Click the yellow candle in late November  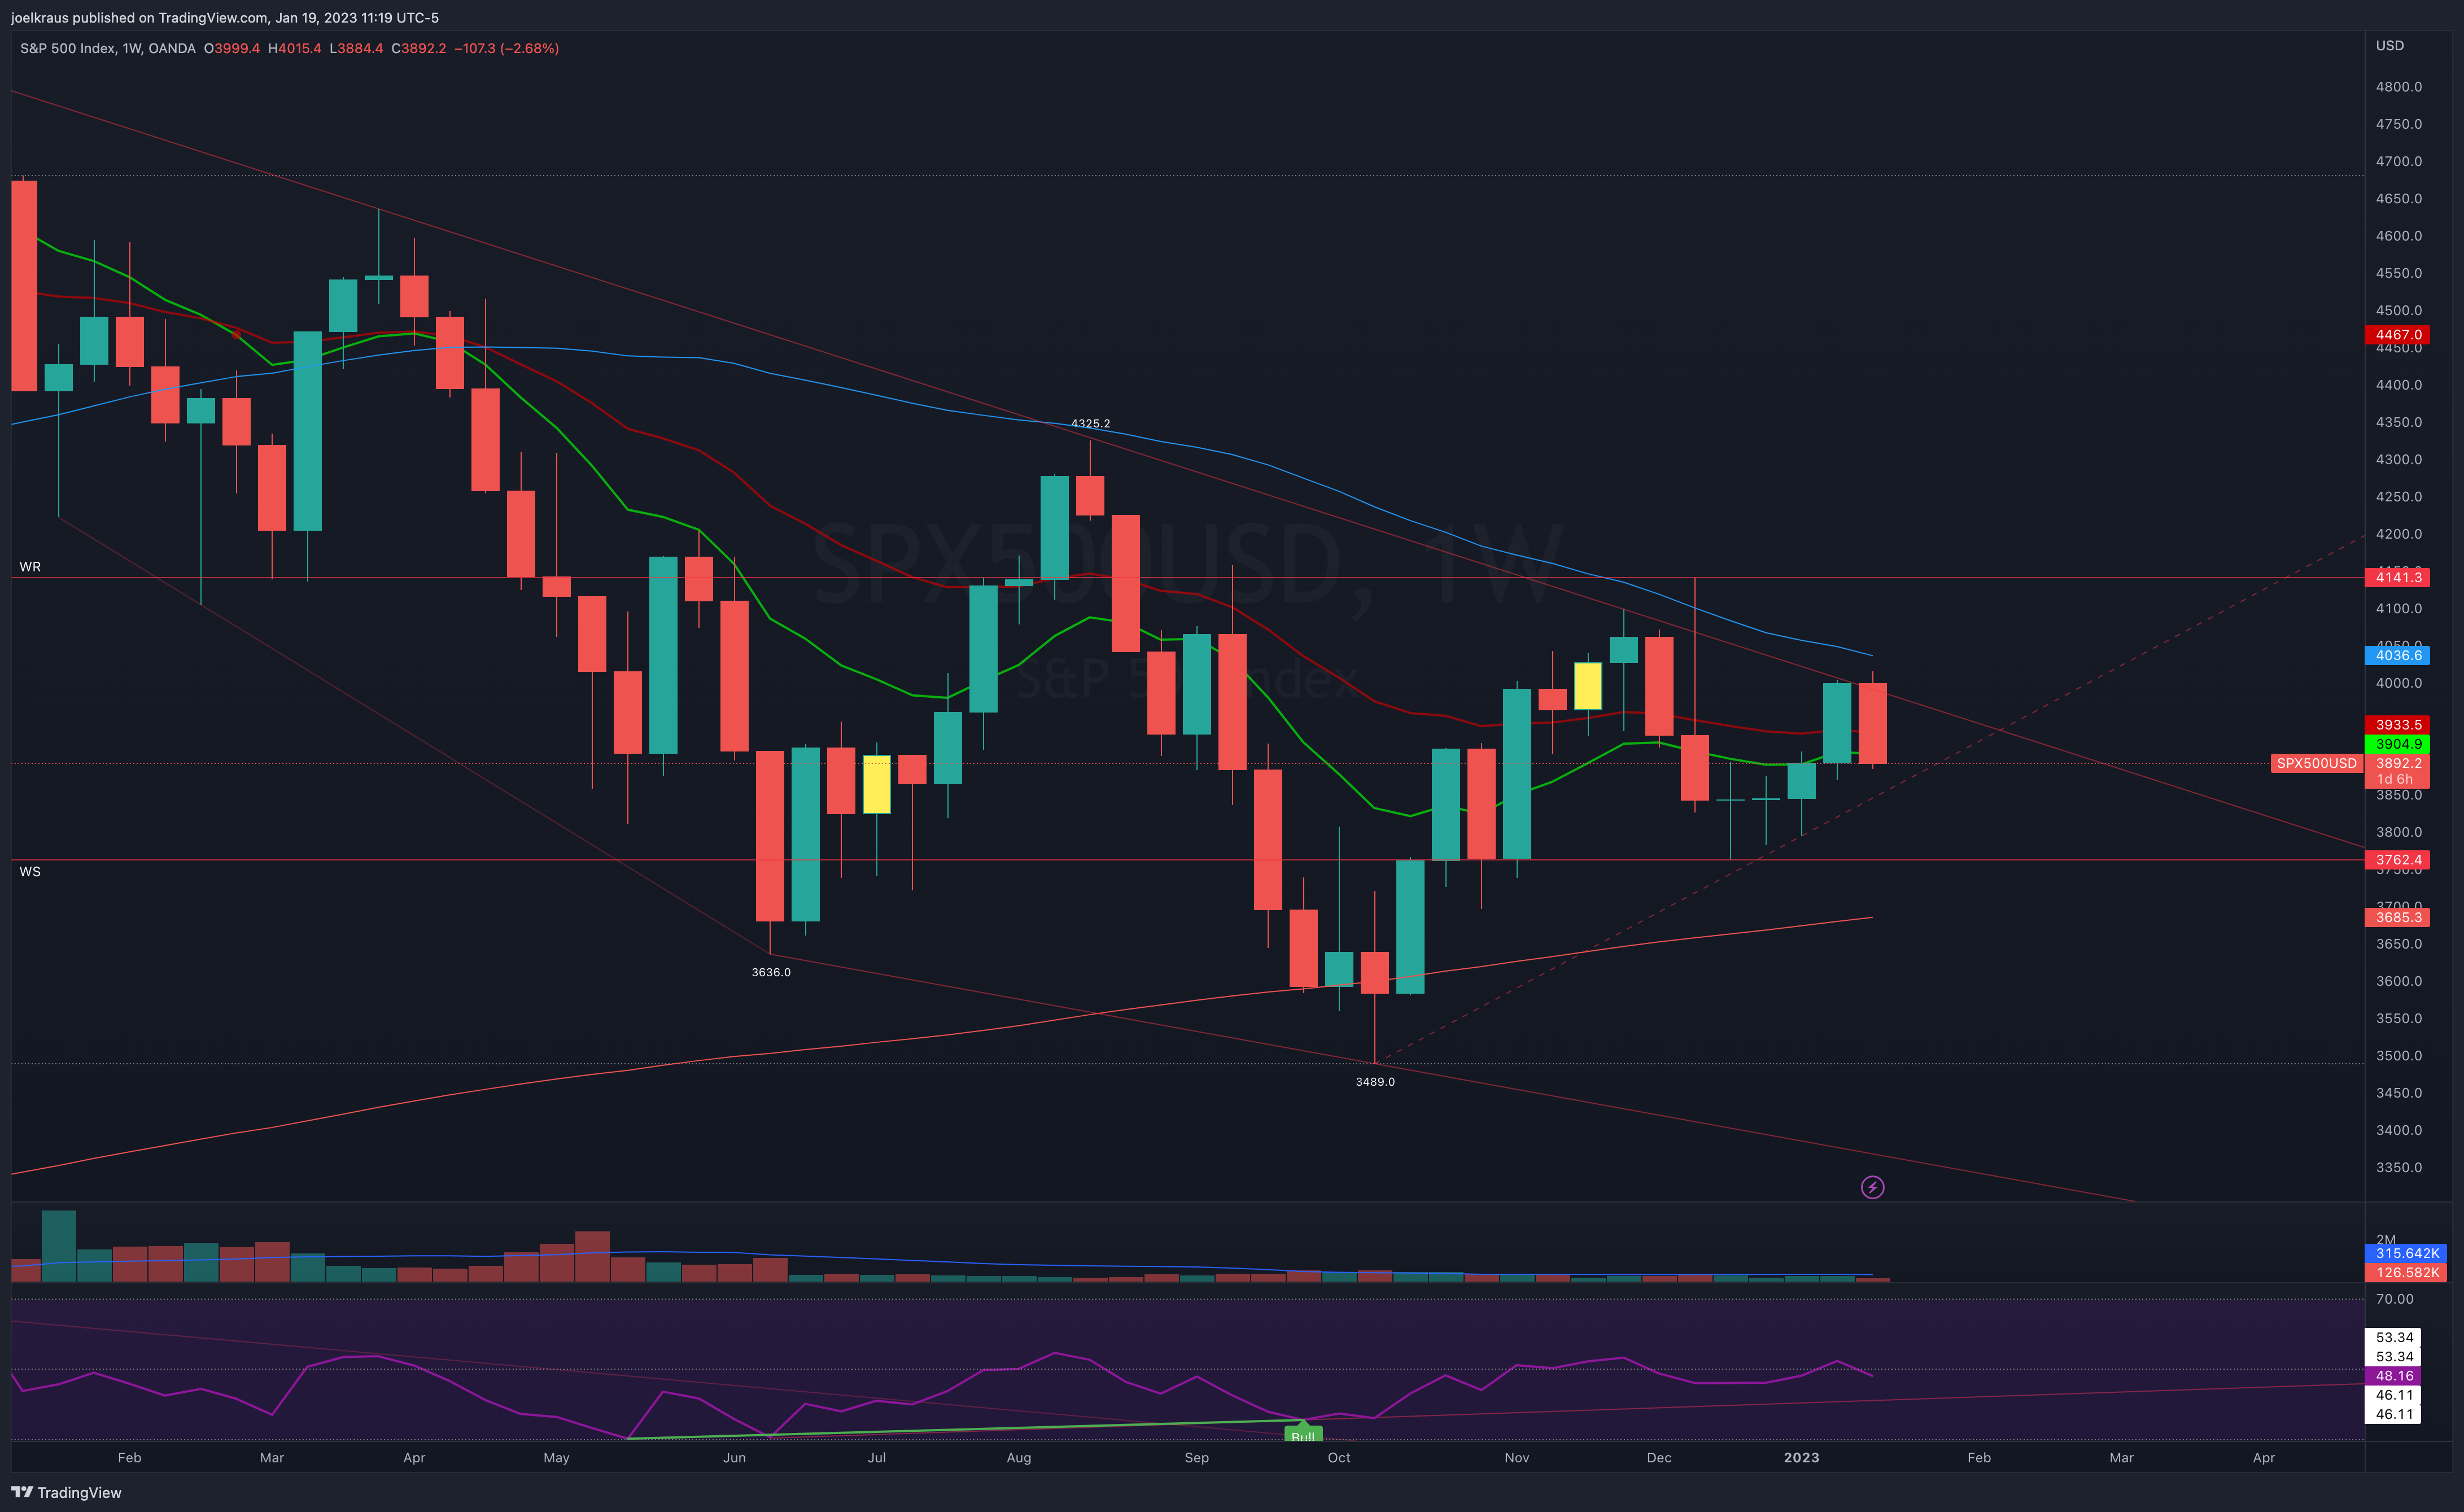coord(1587,686)
